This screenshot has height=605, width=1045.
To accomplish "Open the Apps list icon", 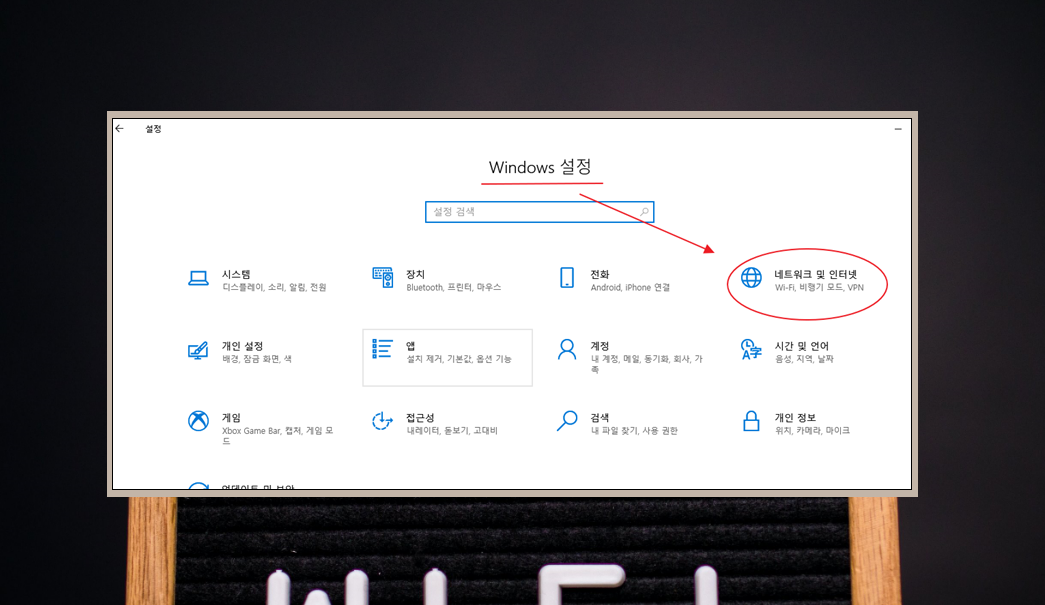I will click(383, 349).
